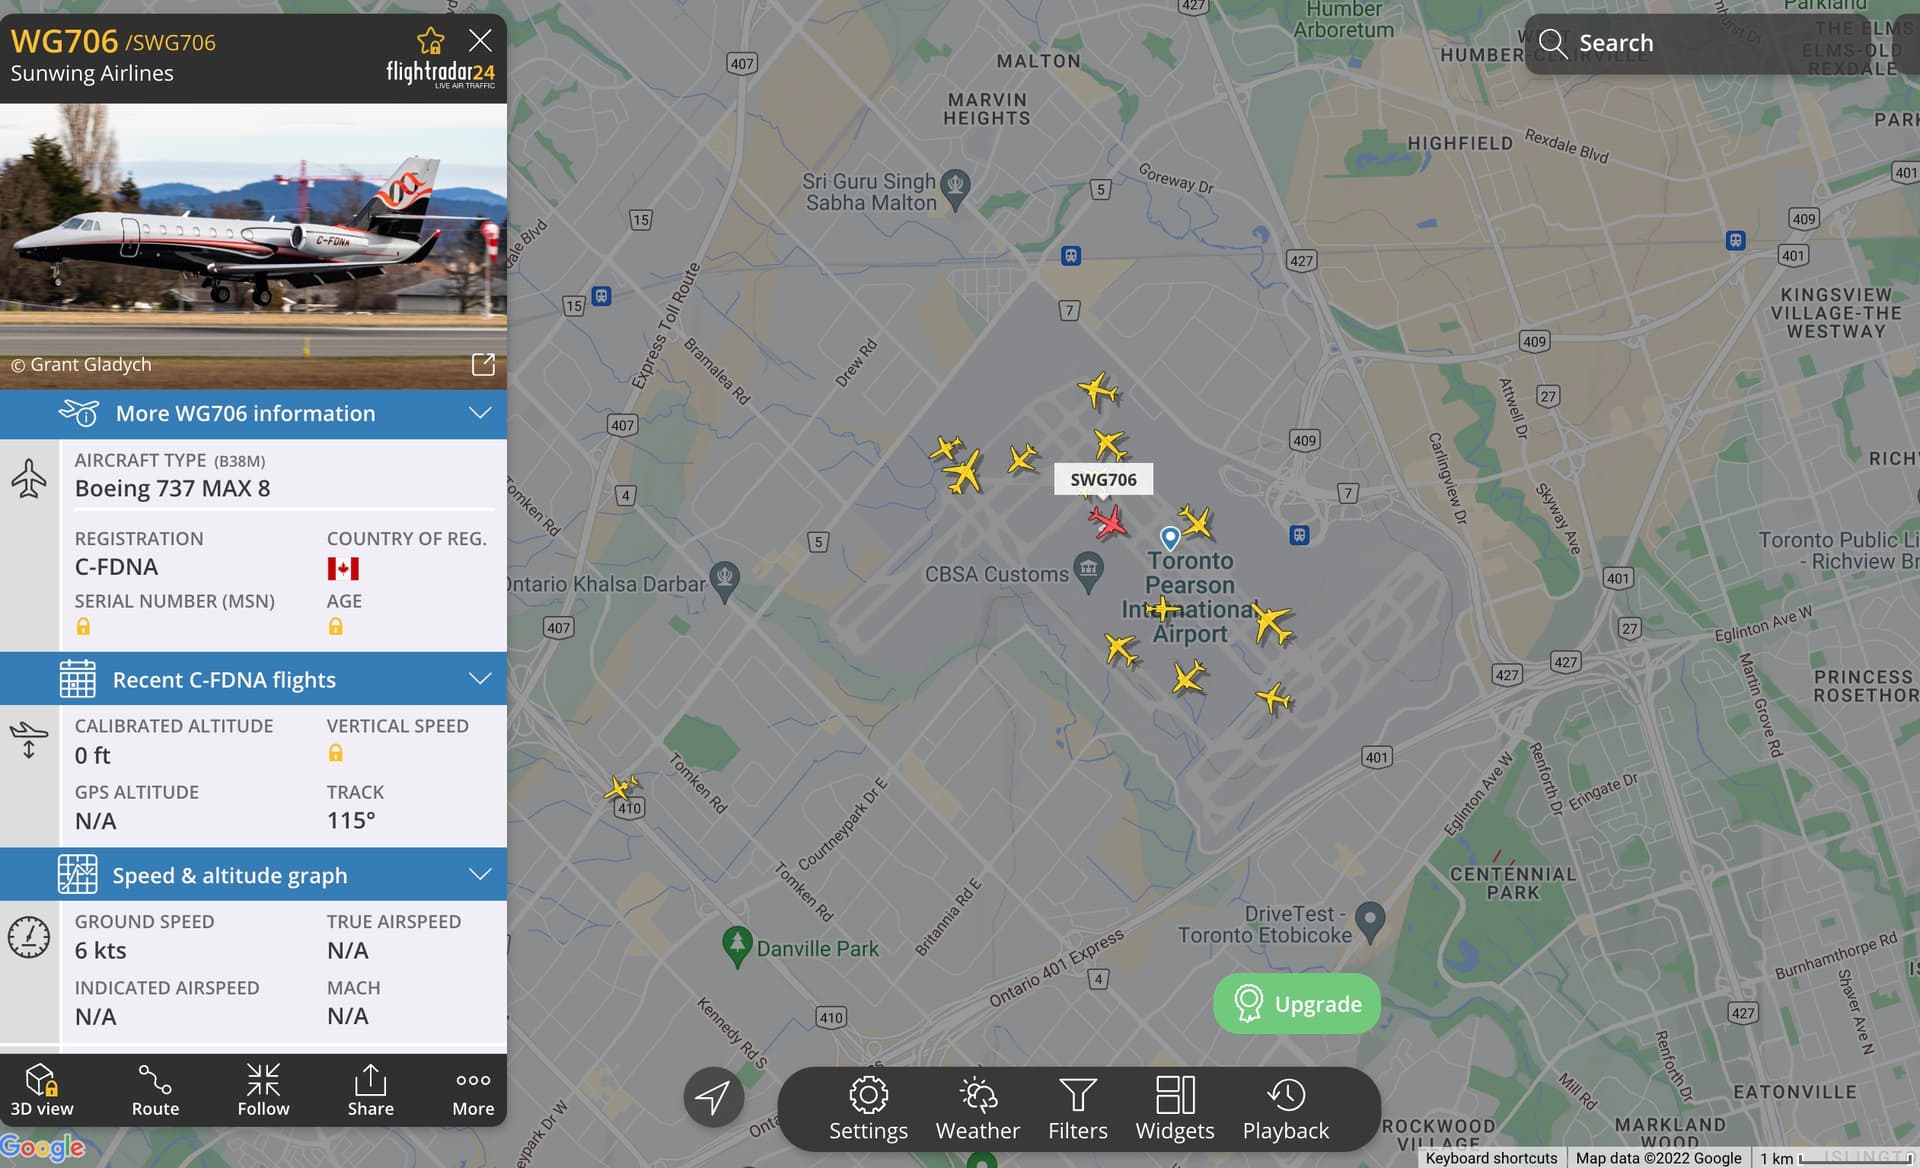Expand Recent C-FDNA flights section
Image resolution: width=1920 pixels, height=1168 pixels.
pyautogui.click(x=253, y=680)
